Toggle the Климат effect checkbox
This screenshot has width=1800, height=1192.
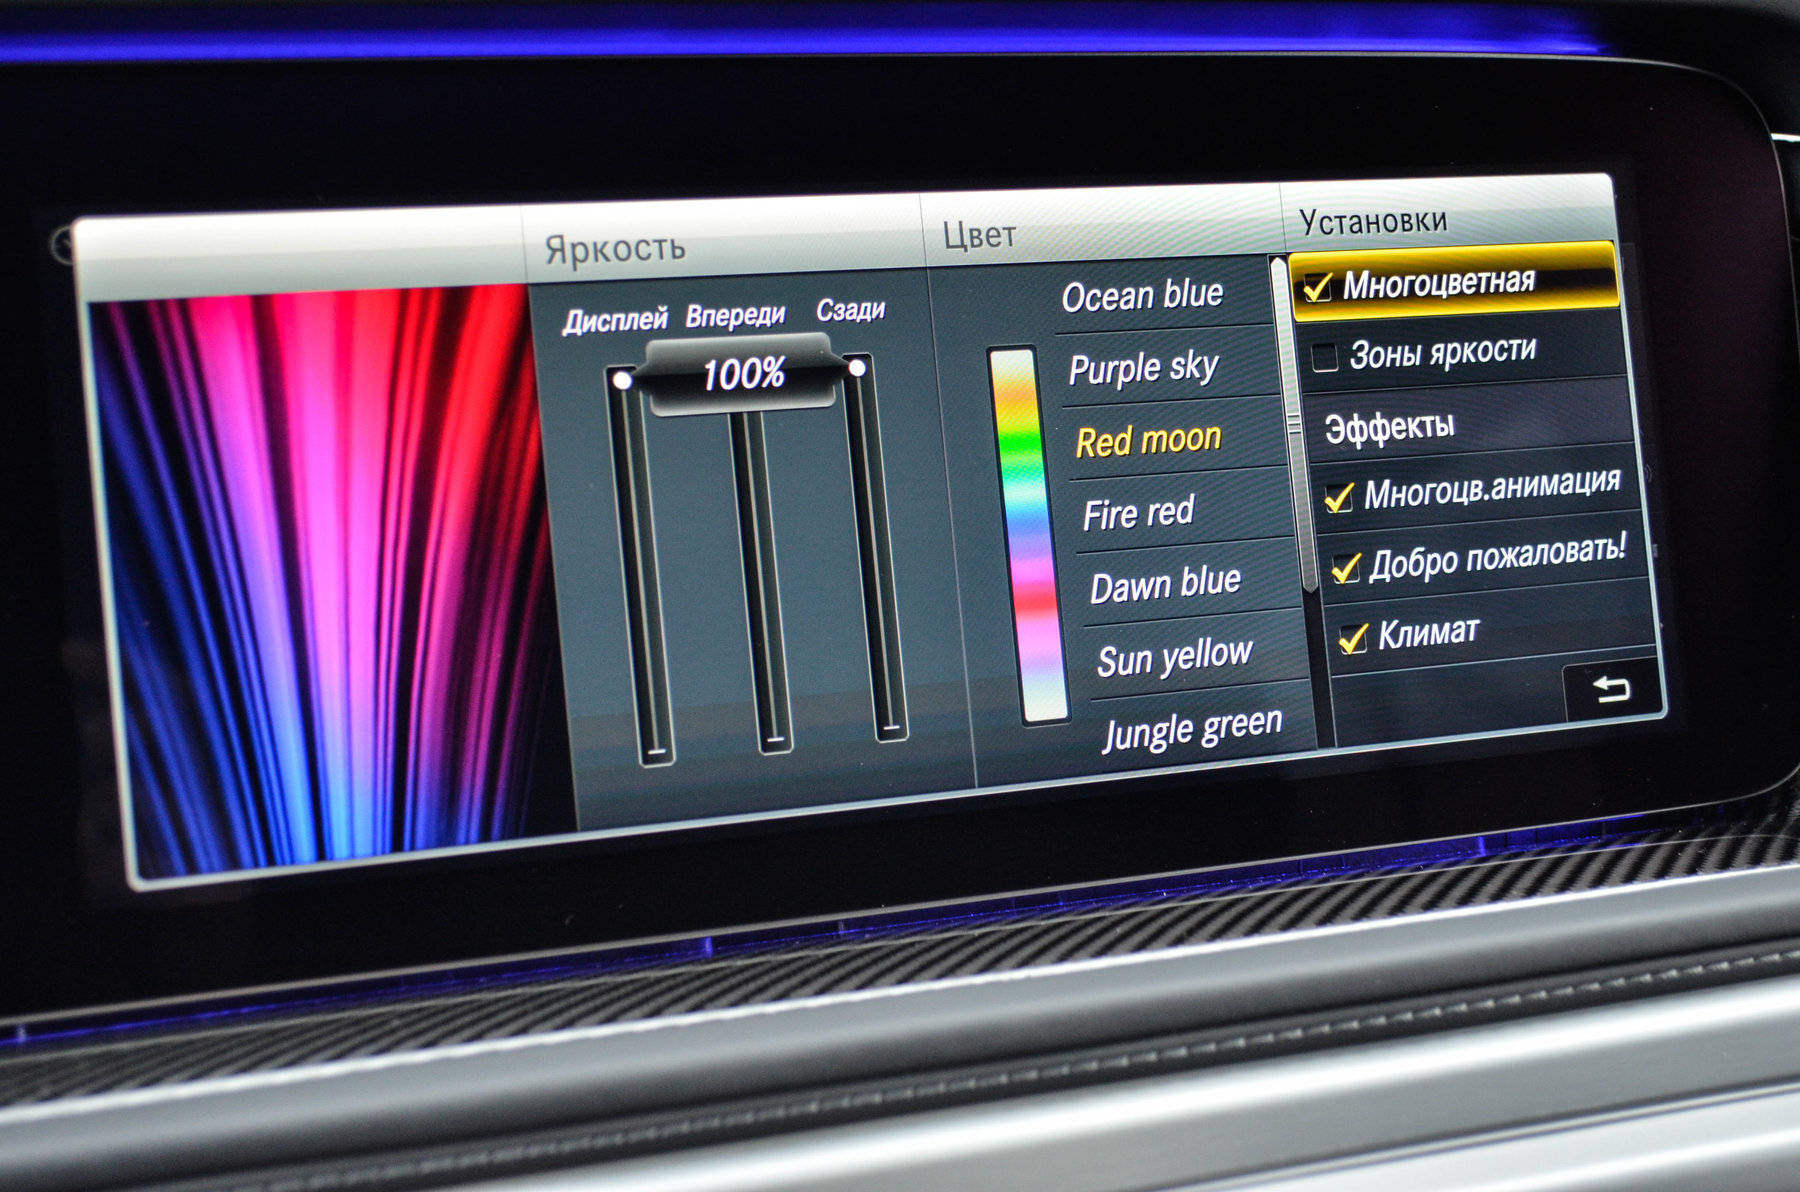pos(1353,637)
